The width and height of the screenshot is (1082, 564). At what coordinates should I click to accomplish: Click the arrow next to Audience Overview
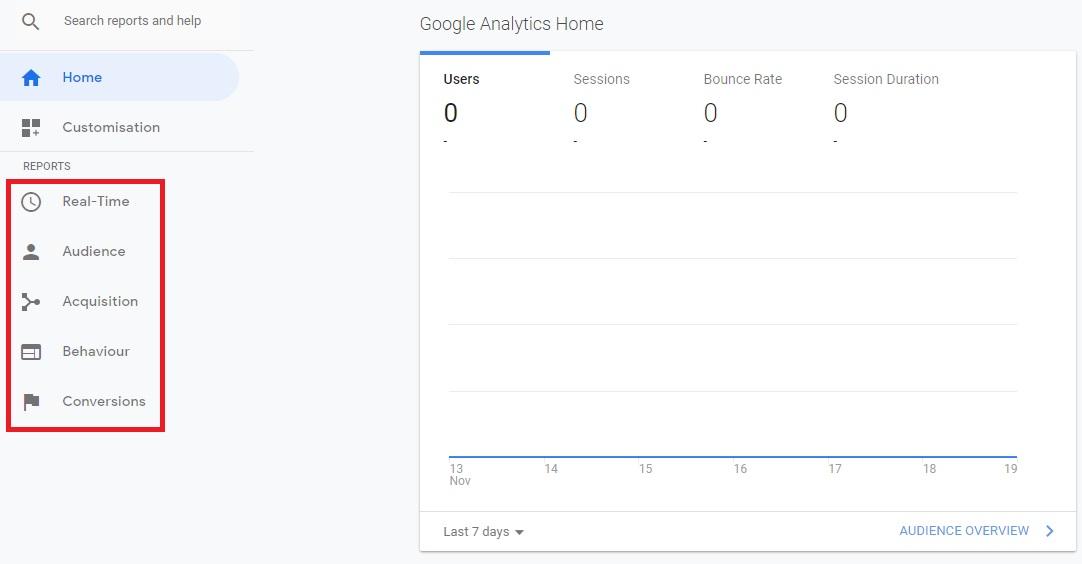coord(1050,531)
